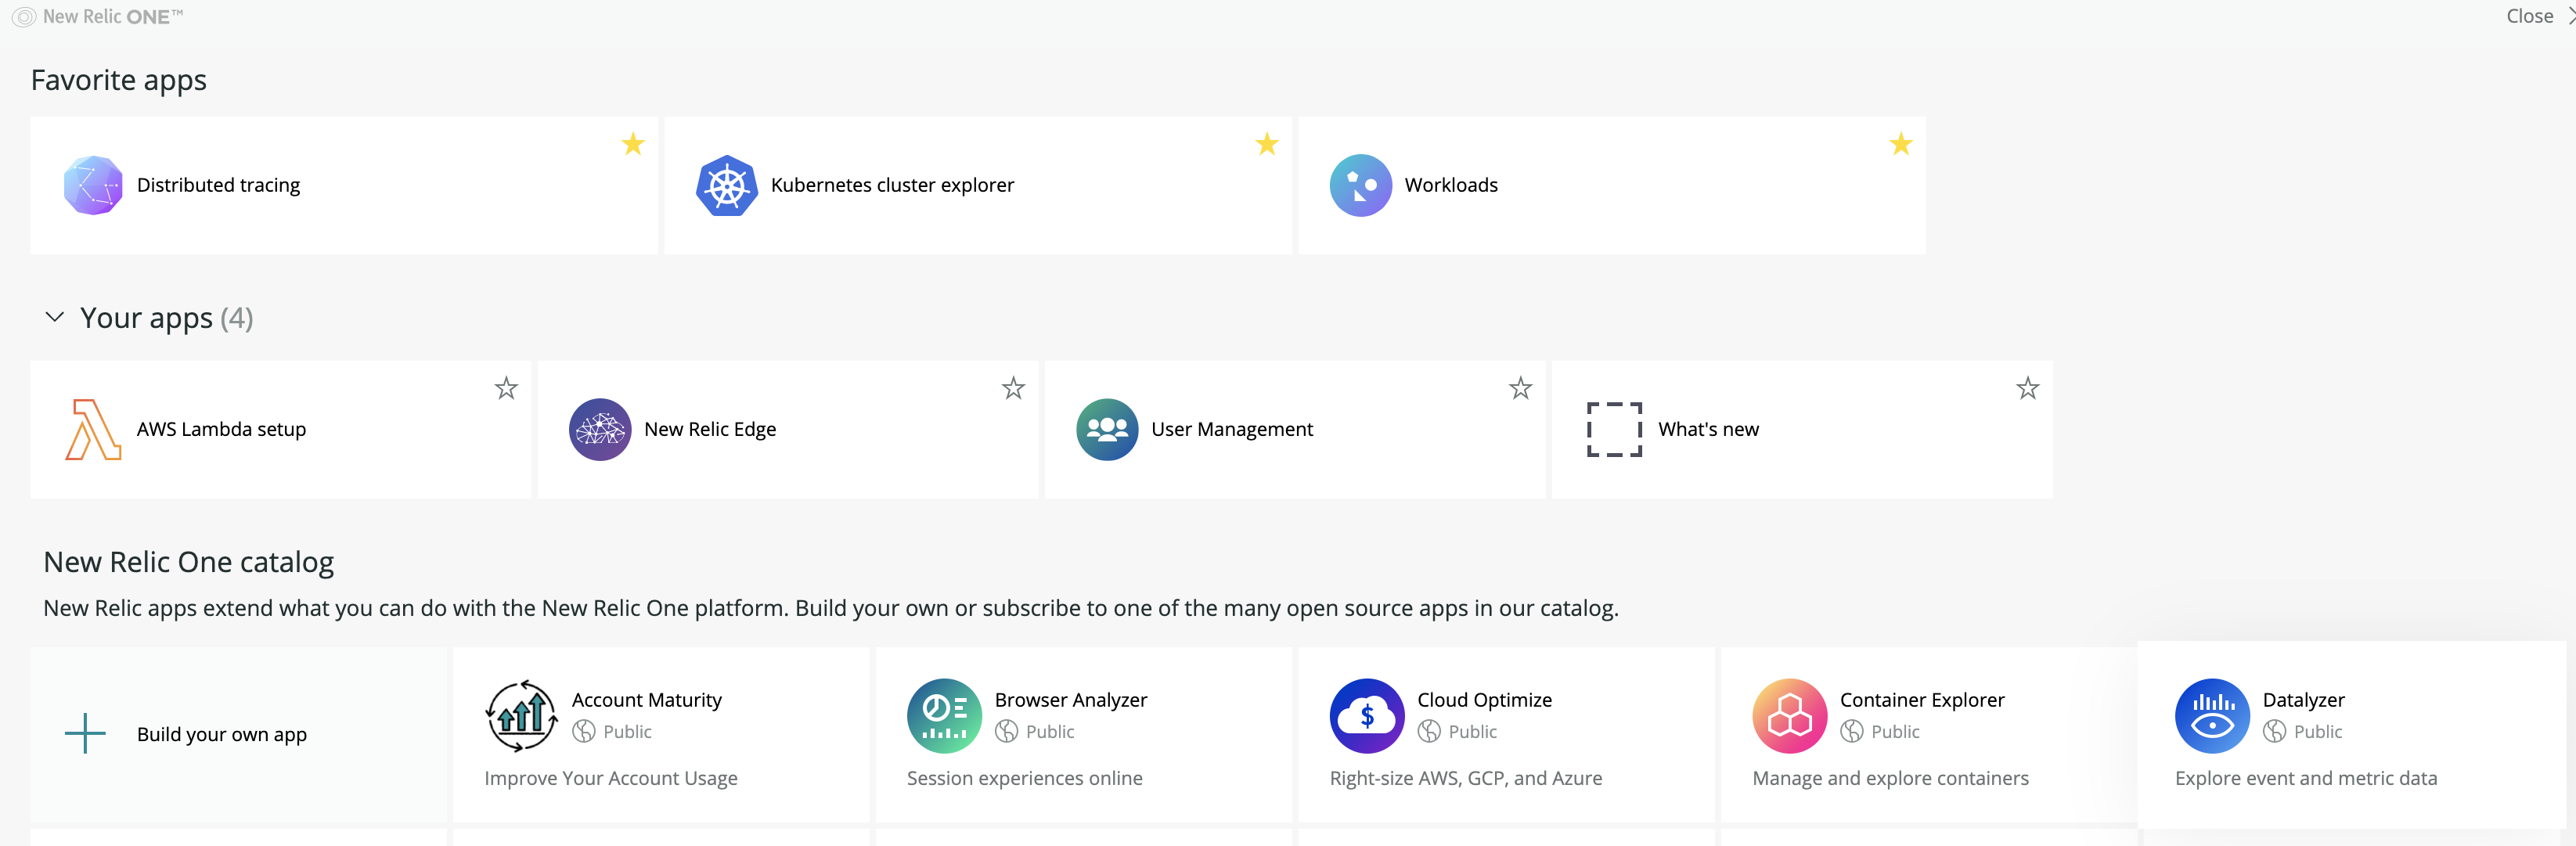Screen dimensions: 2576x846
Task: Unfavorite Distributed tracing via its yellow star
Action: click(x=633, y=144)
